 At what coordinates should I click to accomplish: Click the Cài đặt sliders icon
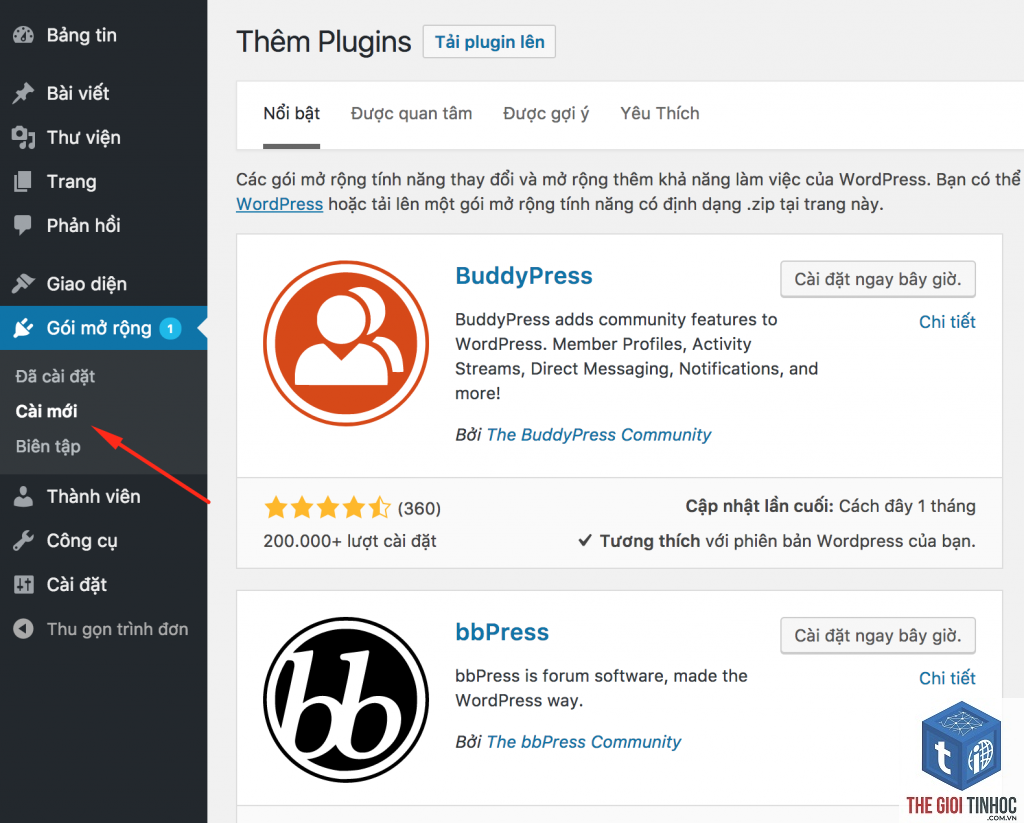[23, 585]
